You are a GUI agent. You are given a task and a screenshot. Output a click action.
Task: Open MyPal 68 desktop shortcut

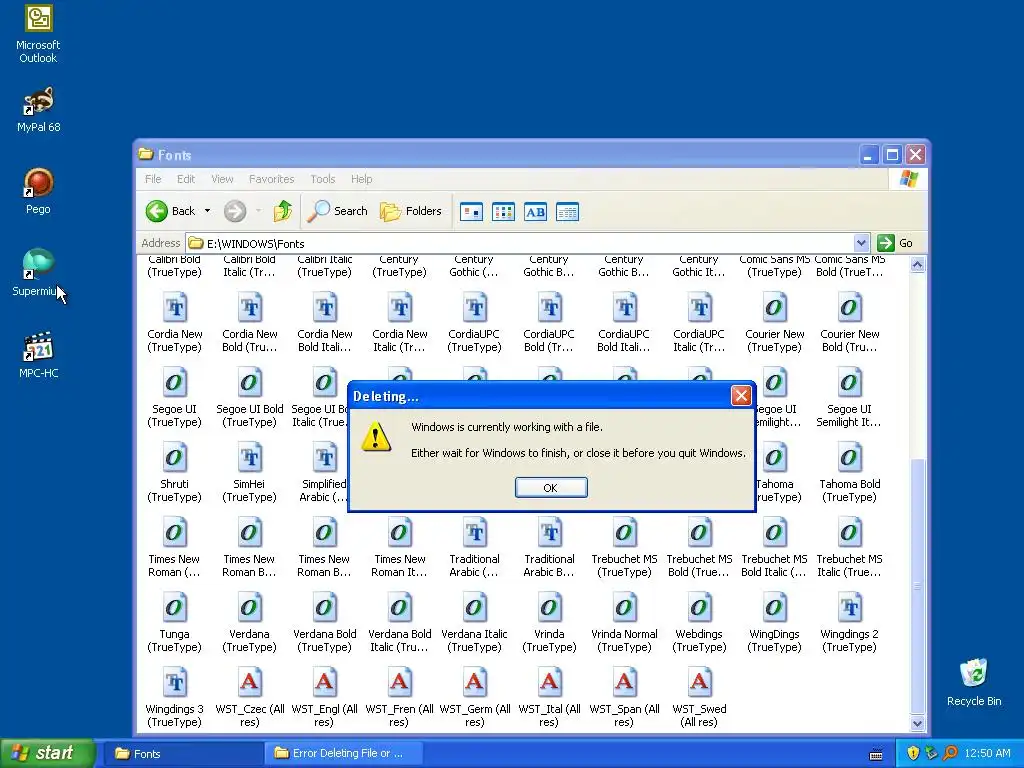pos(38,109)
